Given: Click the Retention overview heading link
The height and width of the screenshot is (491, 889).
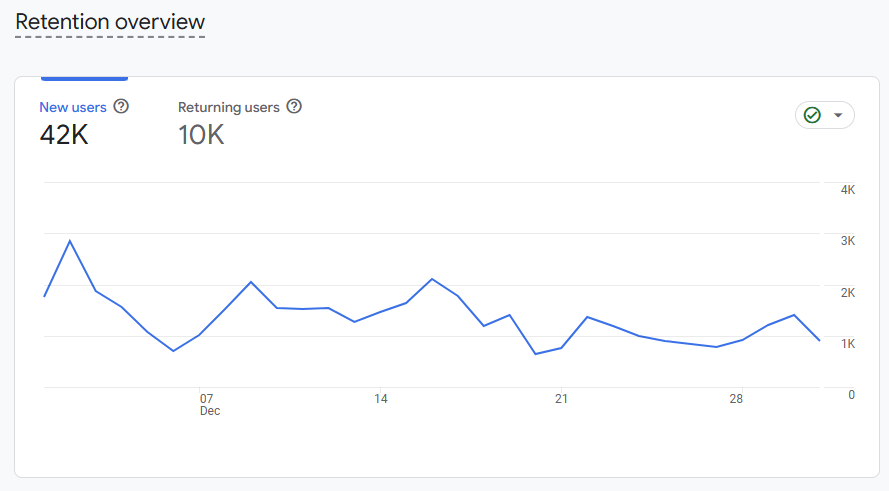Looking at the screenshot, I should coord(110,22).
